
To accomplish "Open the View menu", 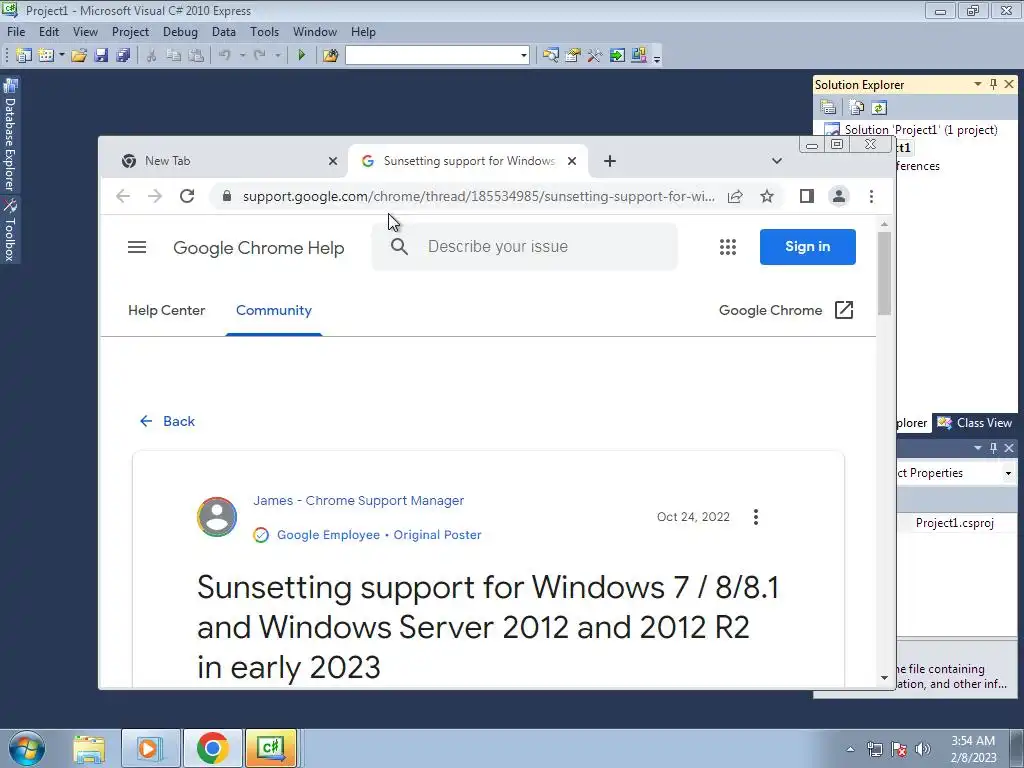I will (x=86, y=32).
